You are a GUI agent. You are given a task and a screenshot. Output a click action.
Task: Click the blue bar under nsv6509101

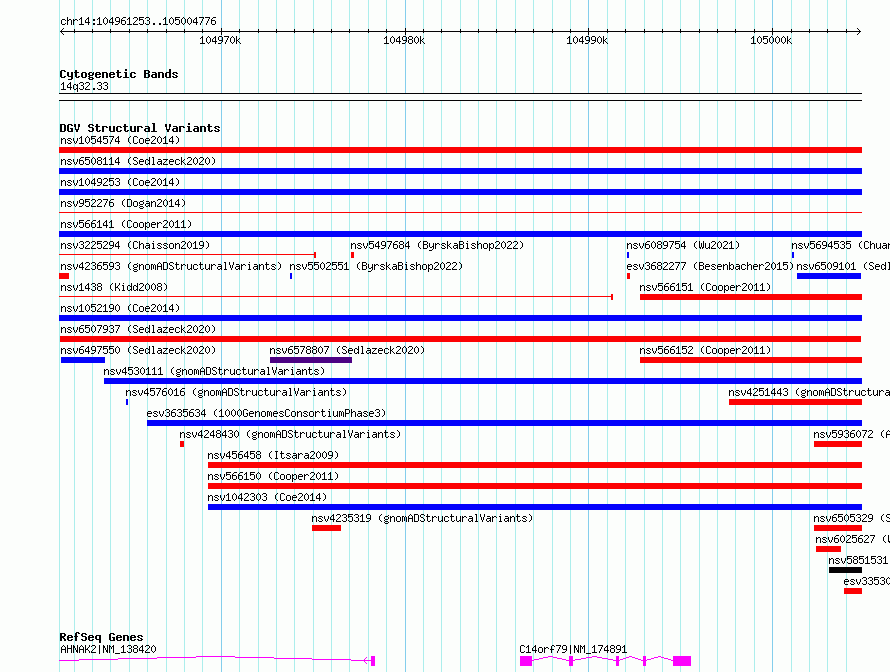point(829,276)
